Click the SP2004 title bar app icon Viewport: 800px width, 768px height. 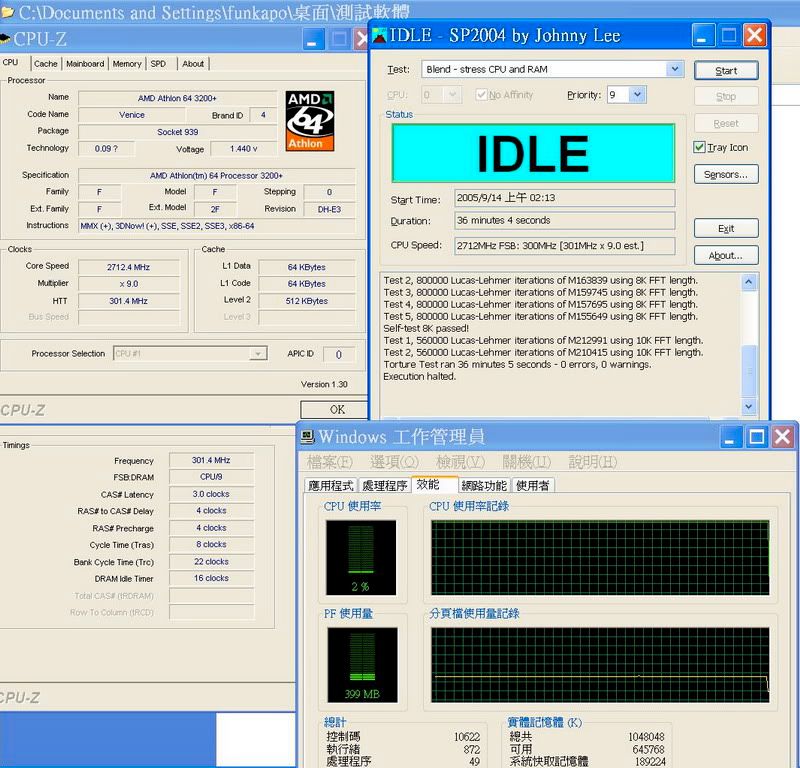coord(380,36)
